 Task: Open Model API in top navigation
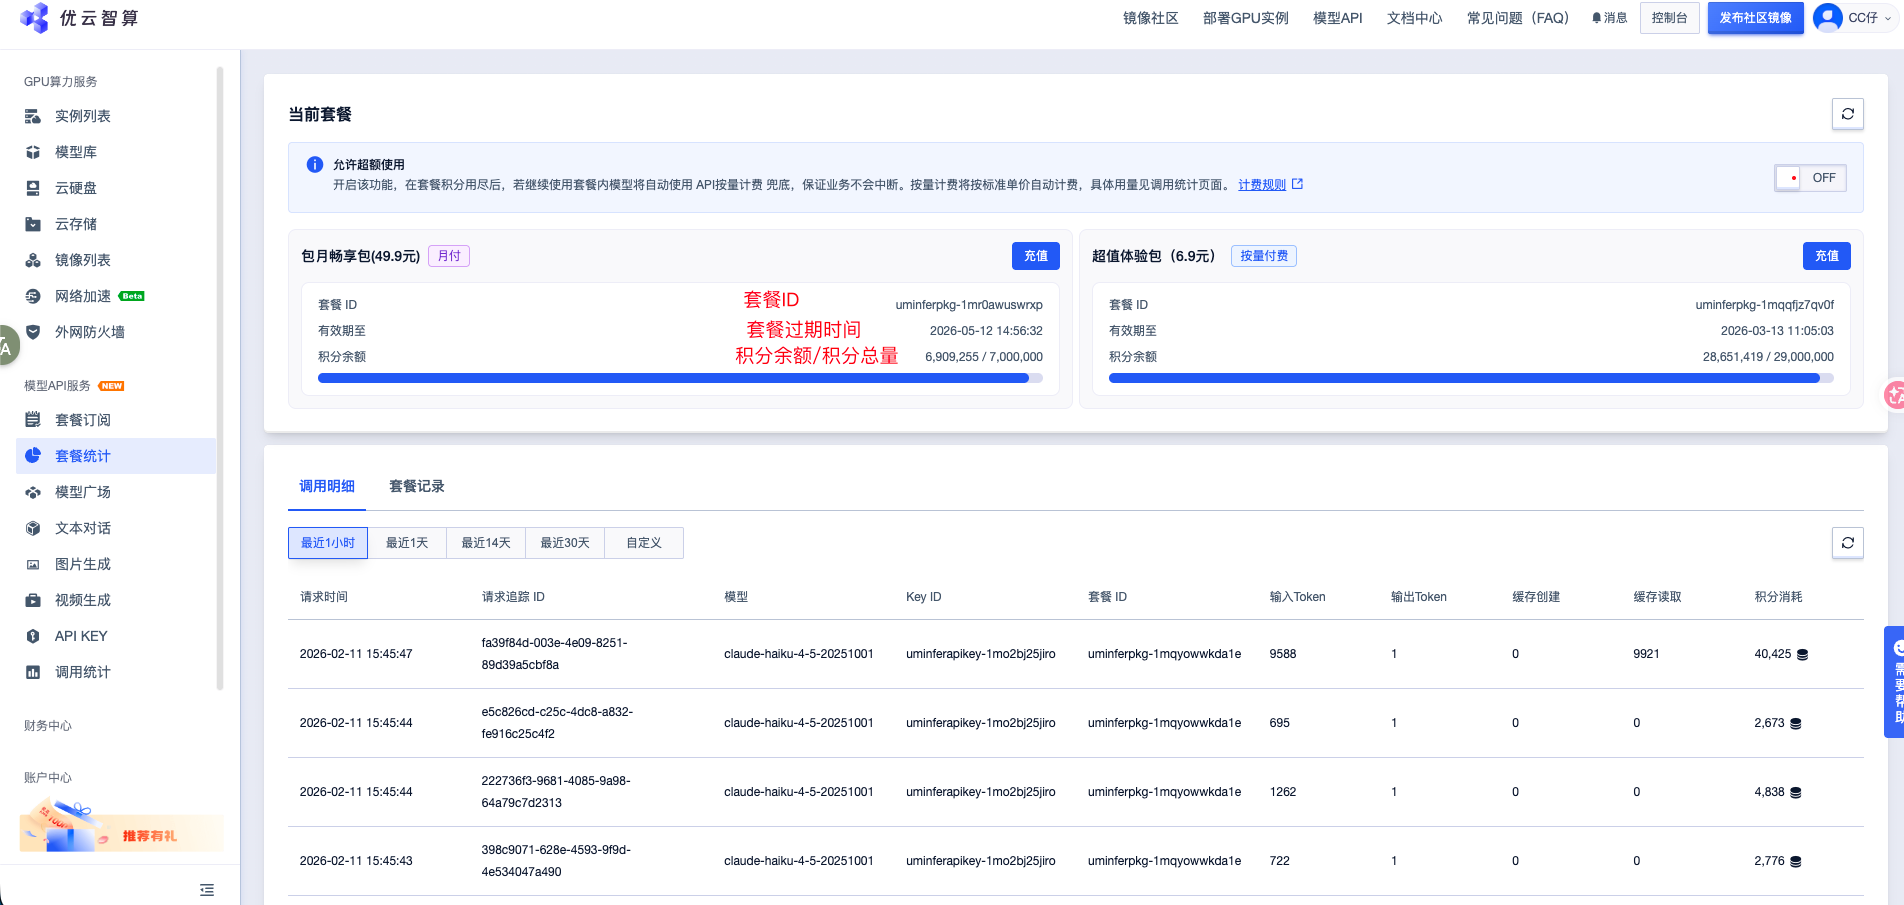[1337, 18]
